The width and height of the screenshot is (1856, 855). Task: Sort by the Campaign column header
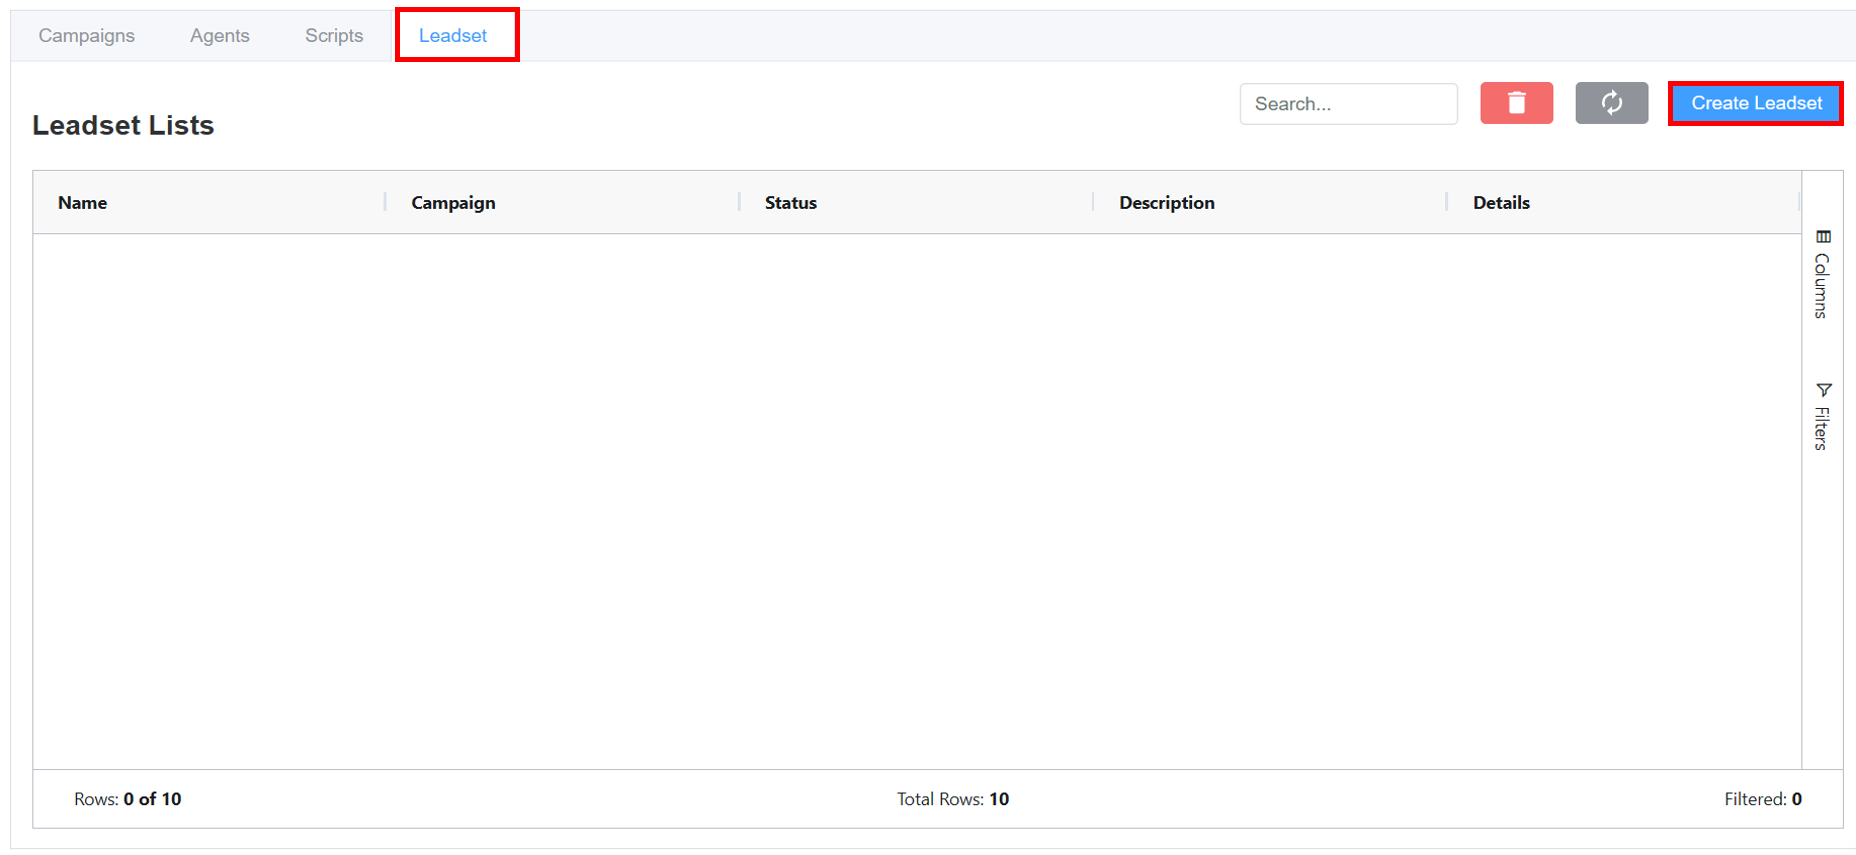453,203
